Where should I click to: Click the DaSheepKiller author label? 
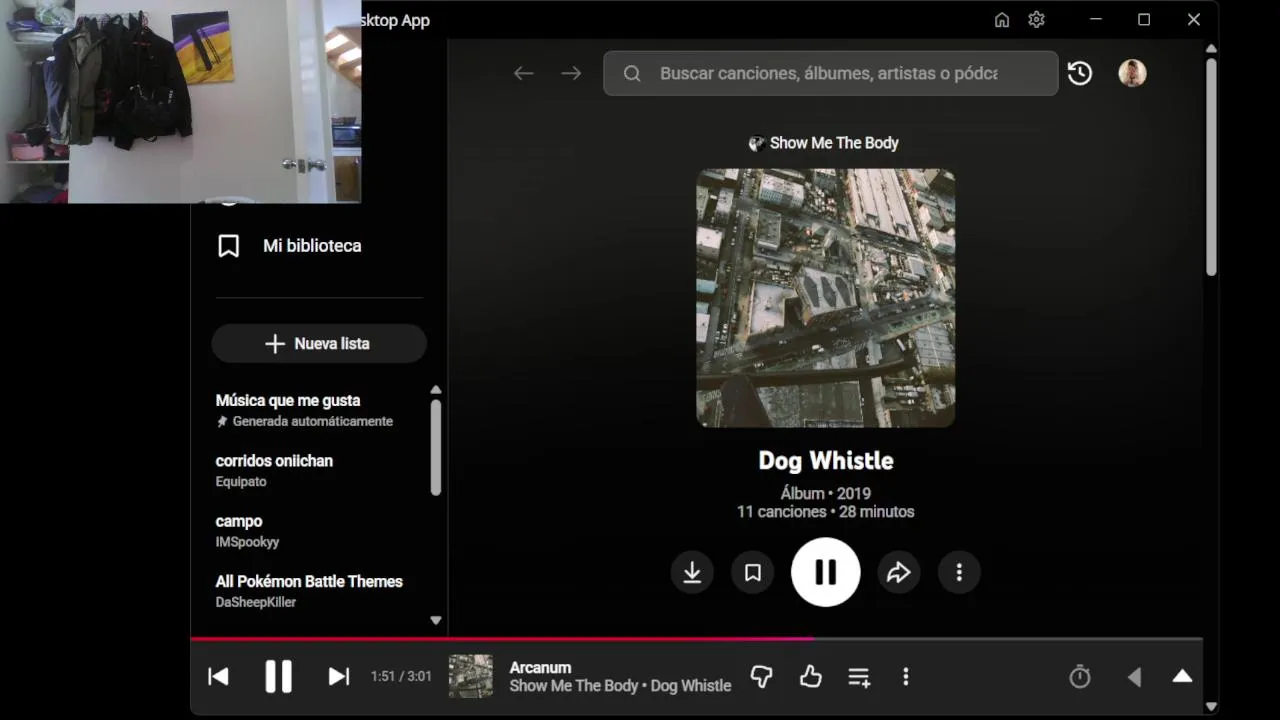pos(256,602)
